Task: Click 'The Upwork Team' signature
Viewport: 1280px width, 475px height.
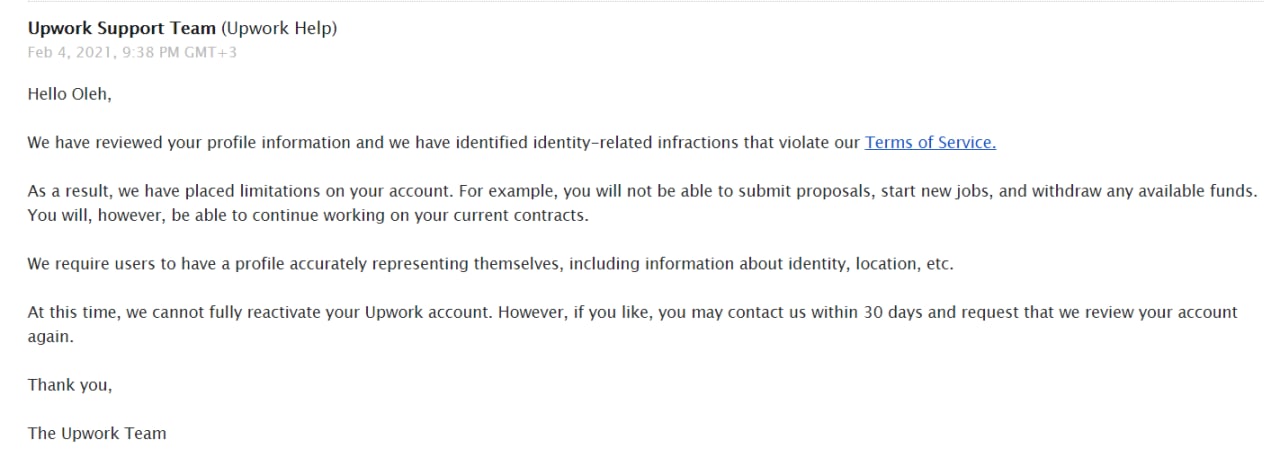Action: (x=97, y=434)
